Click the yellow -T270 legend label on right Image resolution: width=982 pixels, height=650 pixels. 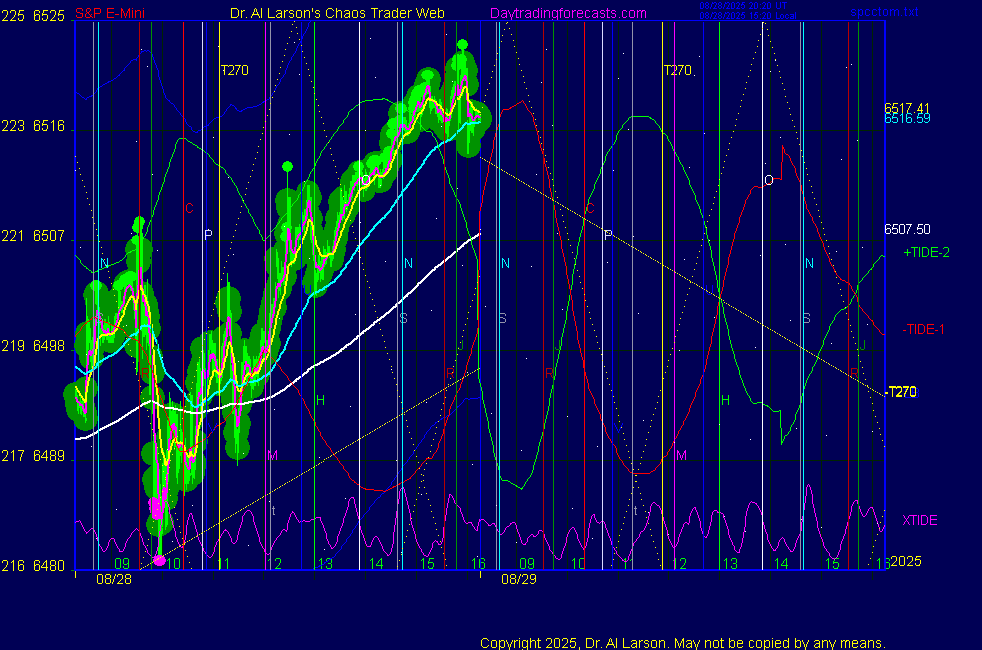[901, 392]
